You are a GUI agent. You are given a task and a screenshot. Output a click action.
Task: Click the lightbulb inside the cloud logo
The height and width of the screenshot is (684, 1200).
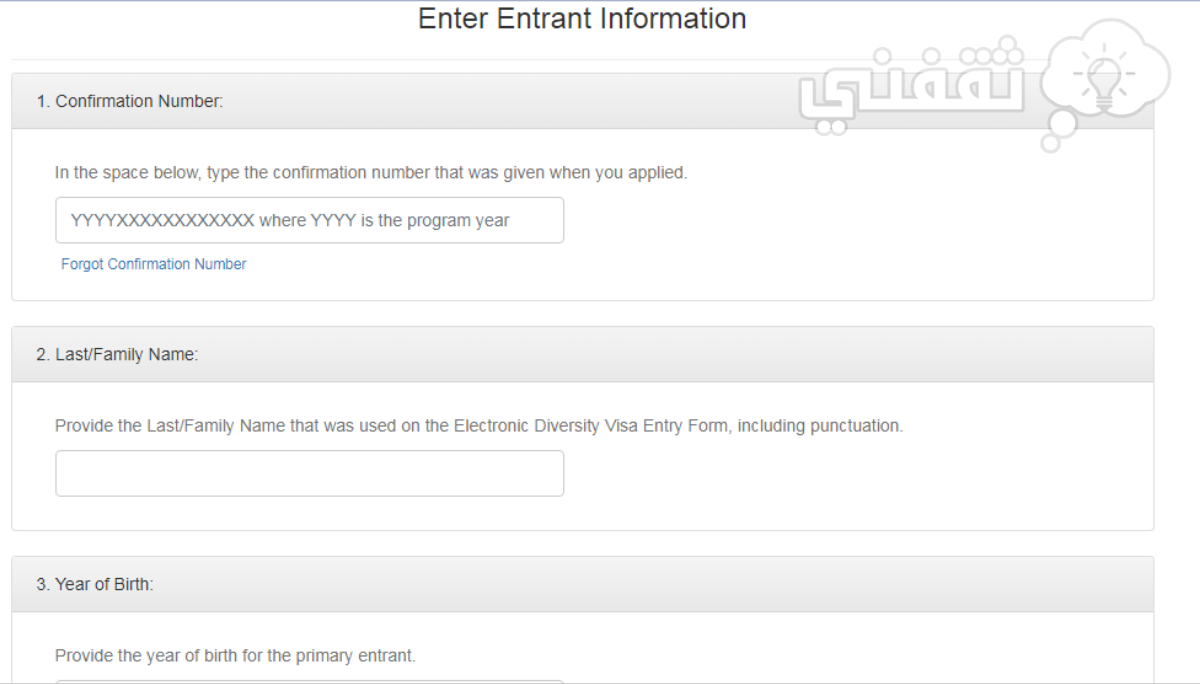click(1102, 82)
